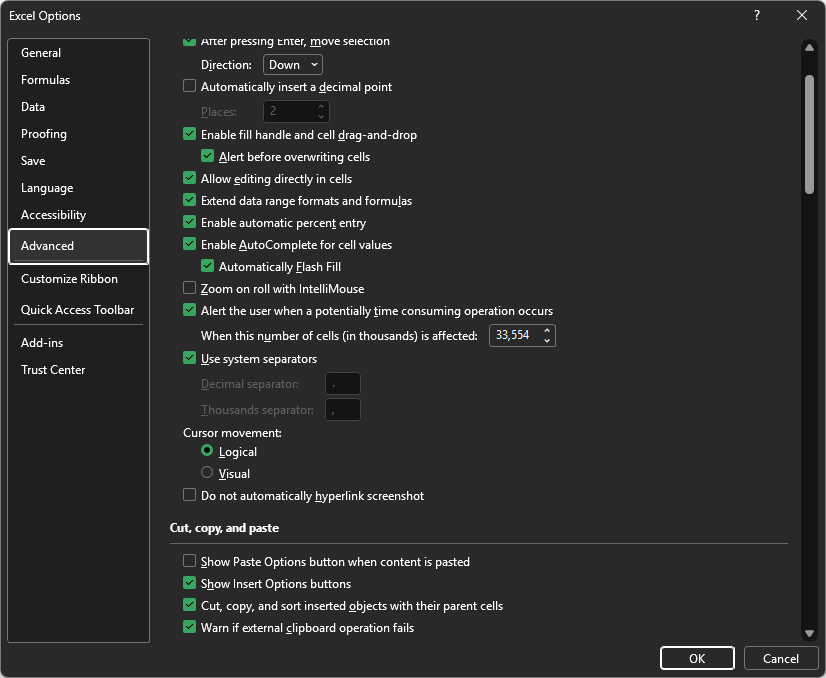Screen dimensions: 826x678
Task: Switch to the Formulas category
Action: (x=78, y=80)
